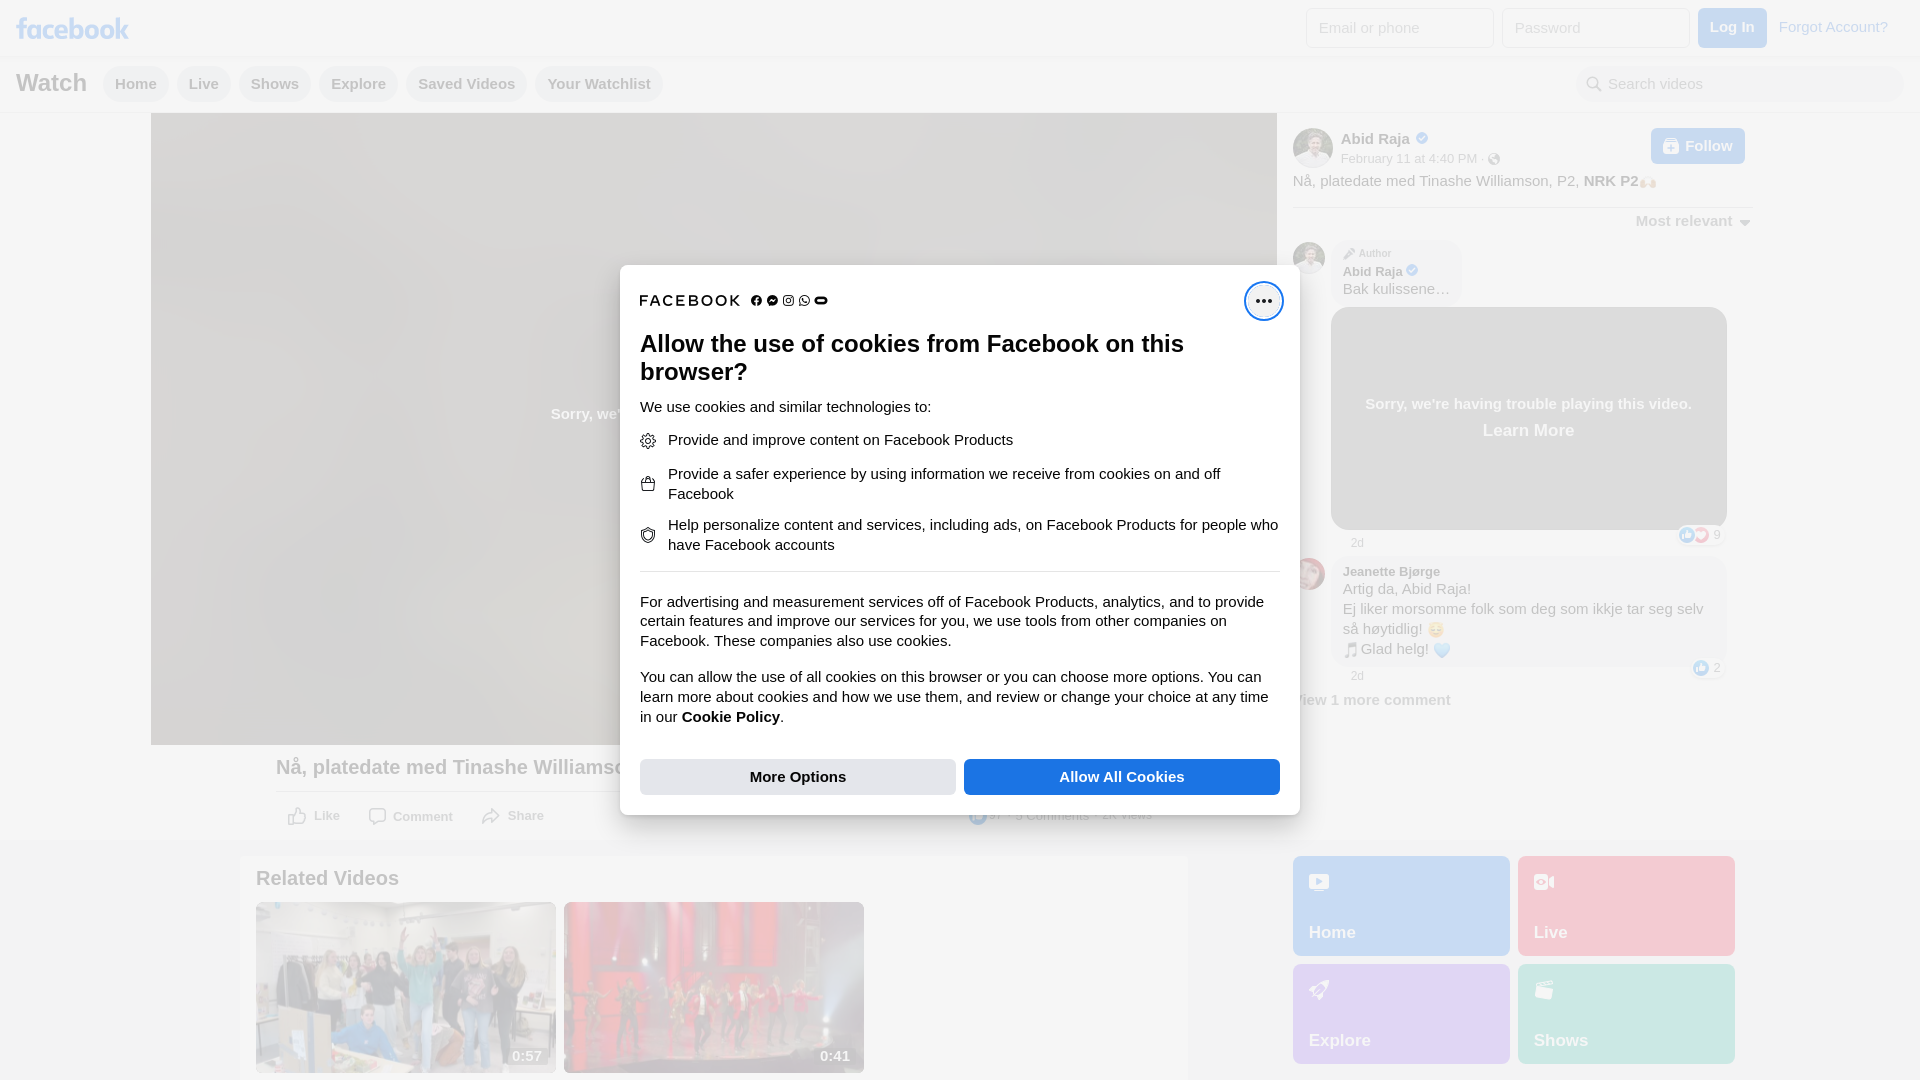
Task: Click Learn More on video error
Action: point(1528,431)
